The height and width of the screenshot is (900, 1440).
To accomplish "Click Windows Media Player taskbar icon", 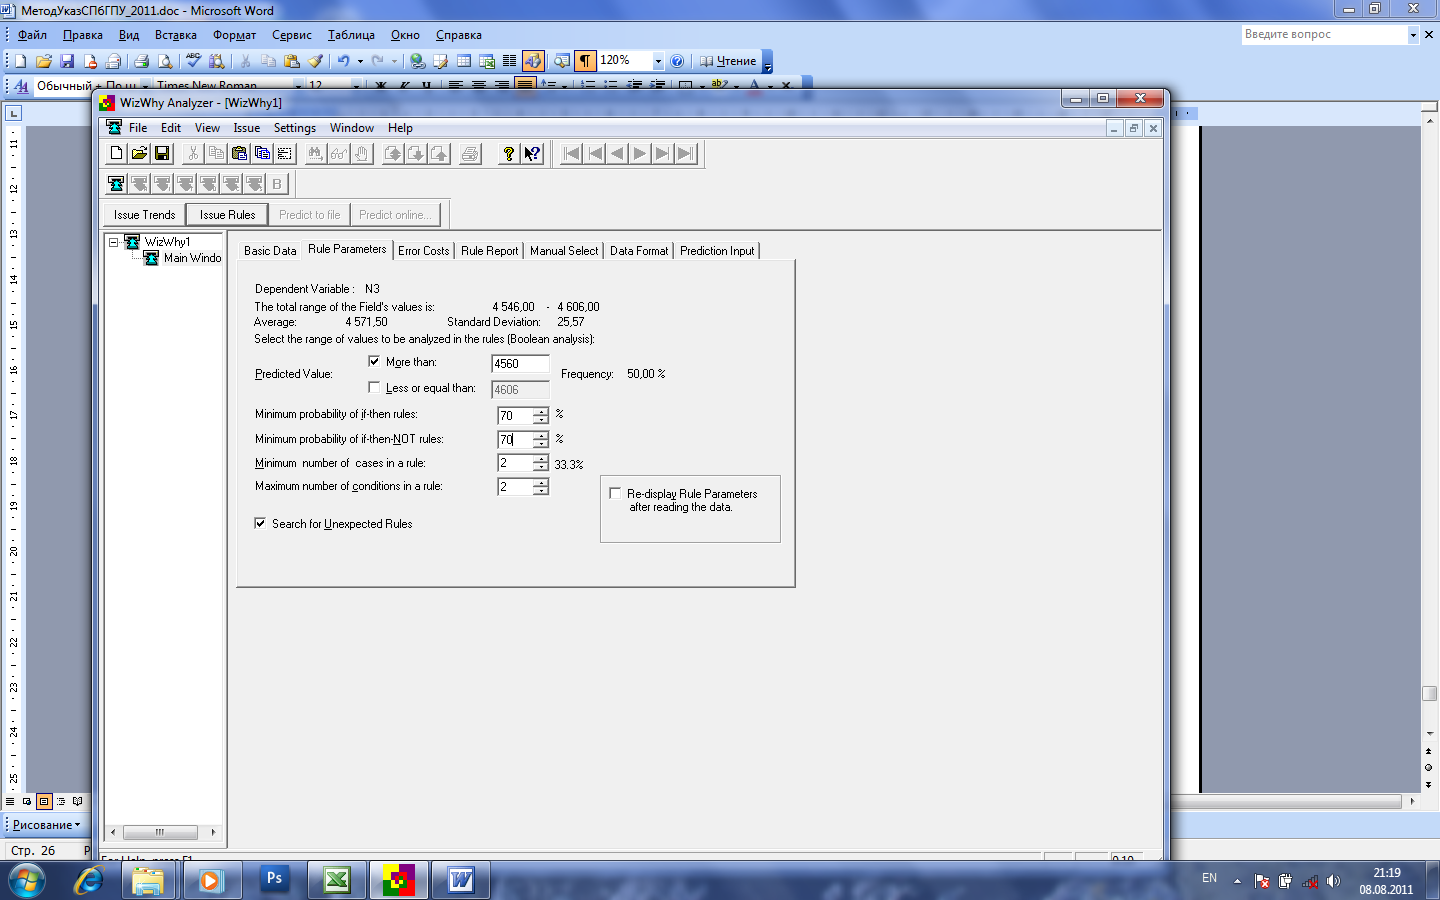I will pos(210,880).
